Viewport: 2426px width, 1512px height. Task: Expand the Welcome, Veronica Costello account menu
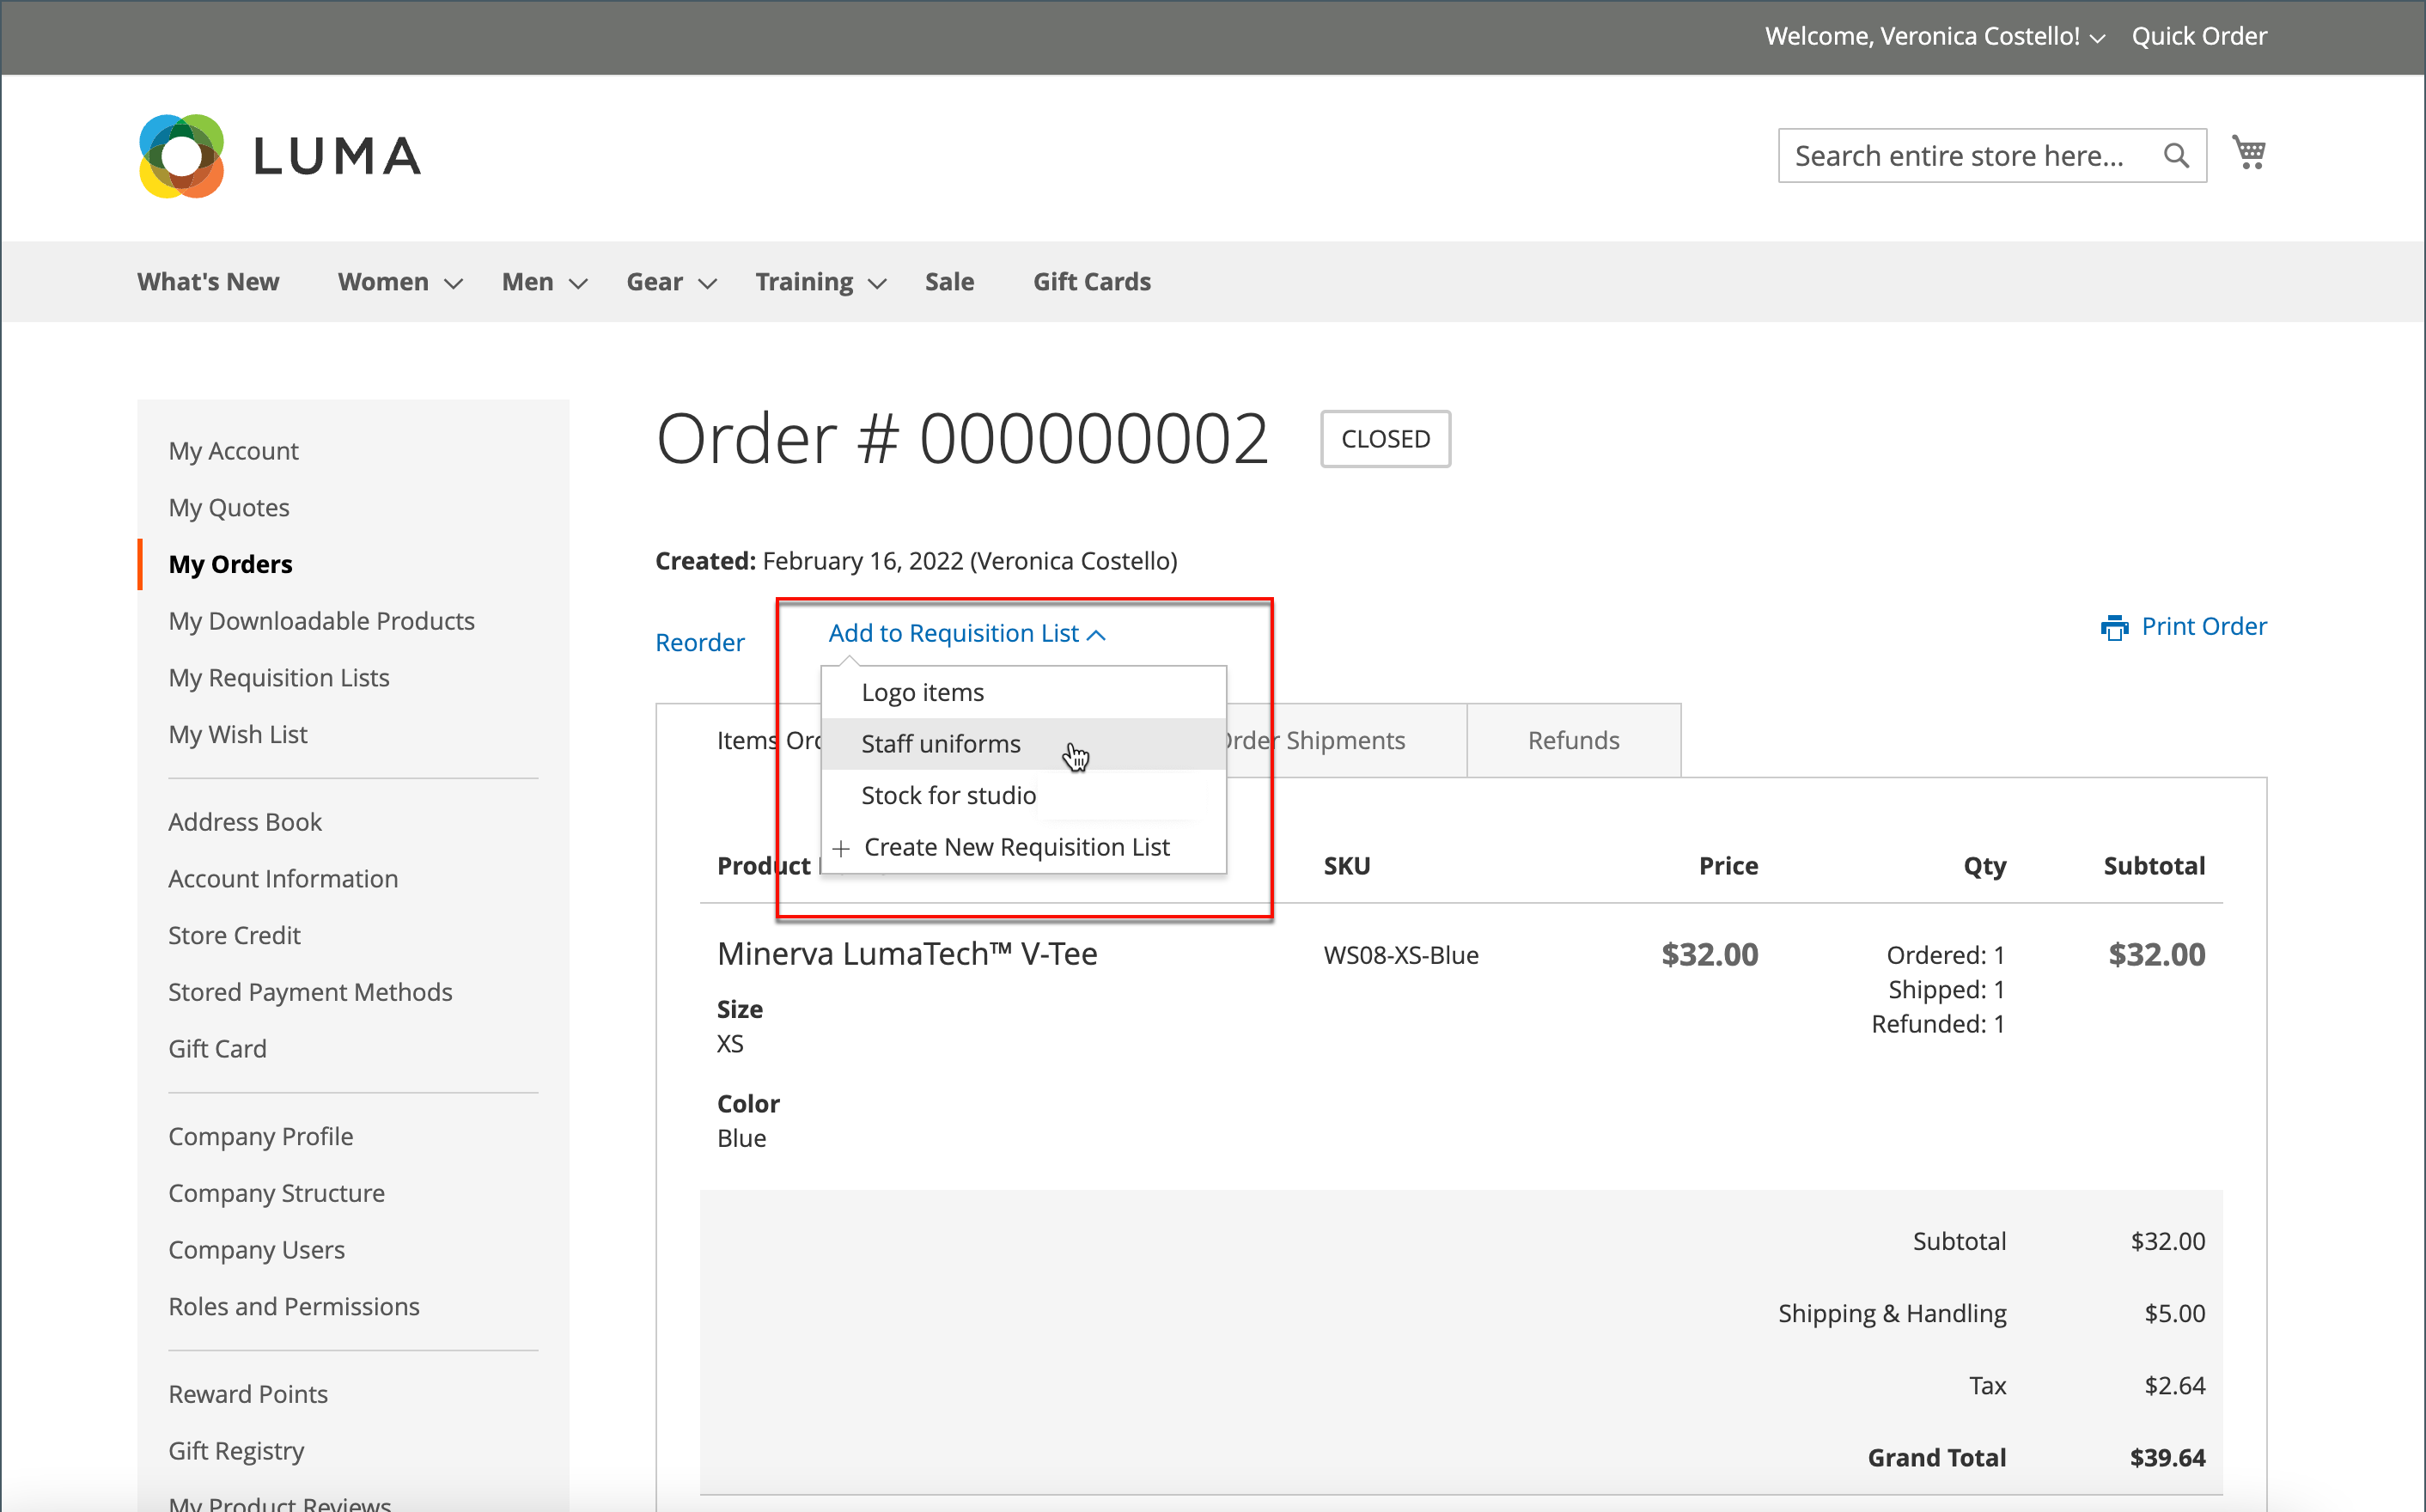click(x=1934, y=36)
